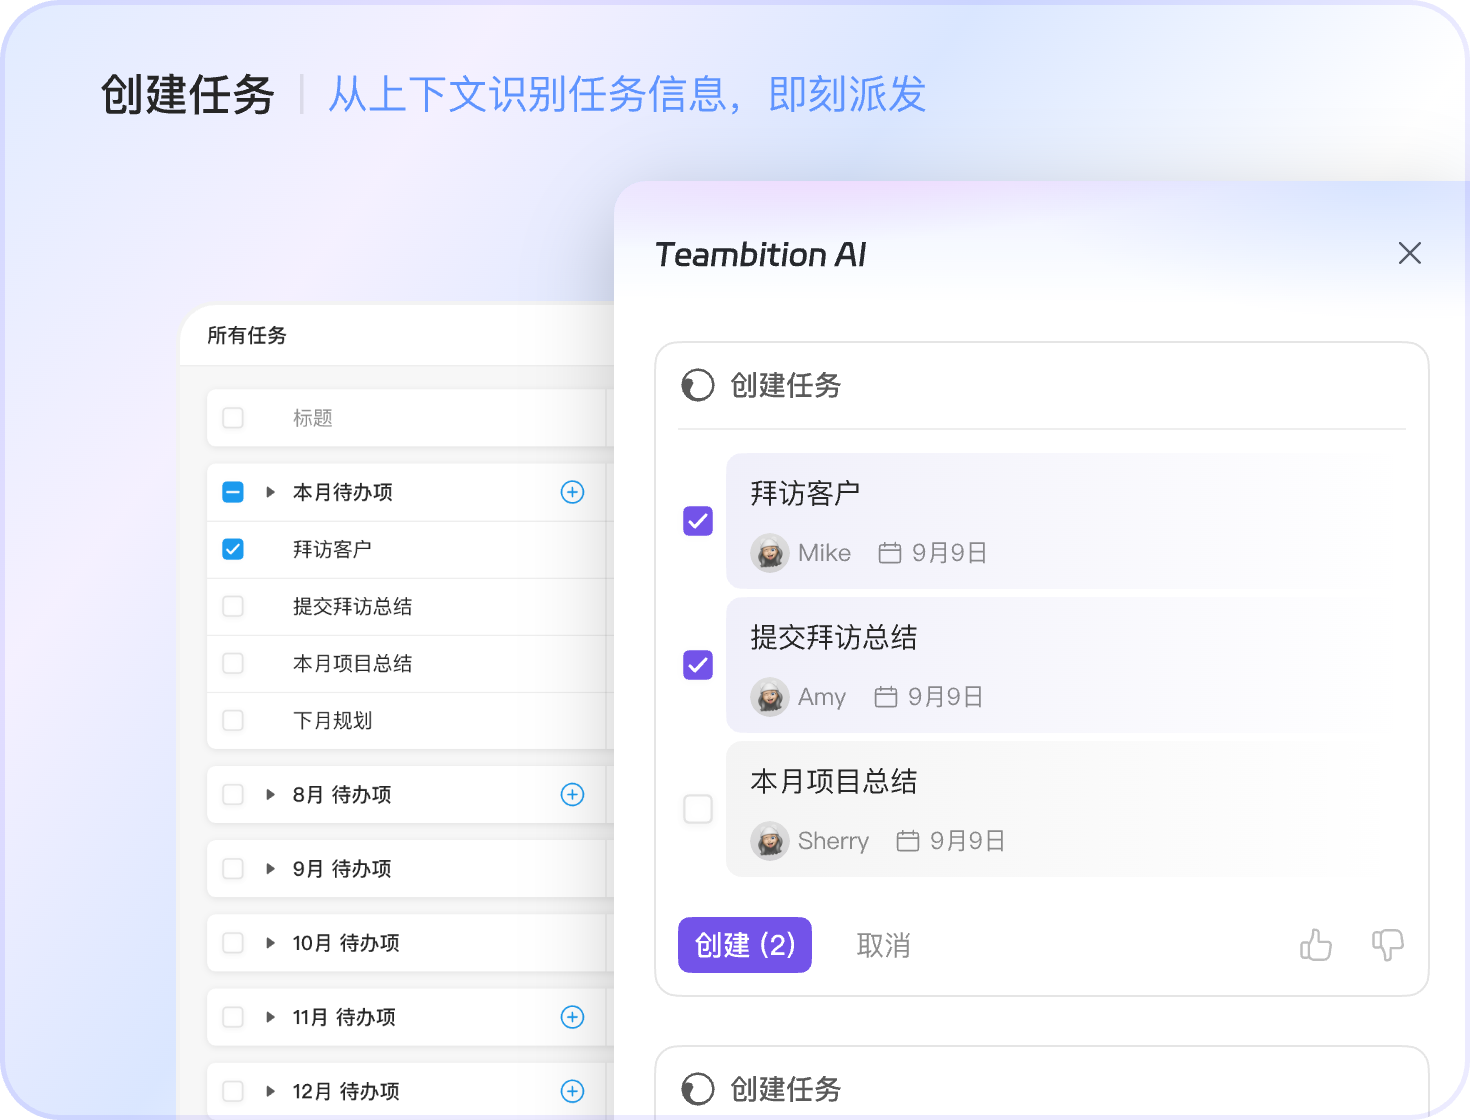
Task: Collapse the 本月待办项 group arrow
Action: point(270,492)
